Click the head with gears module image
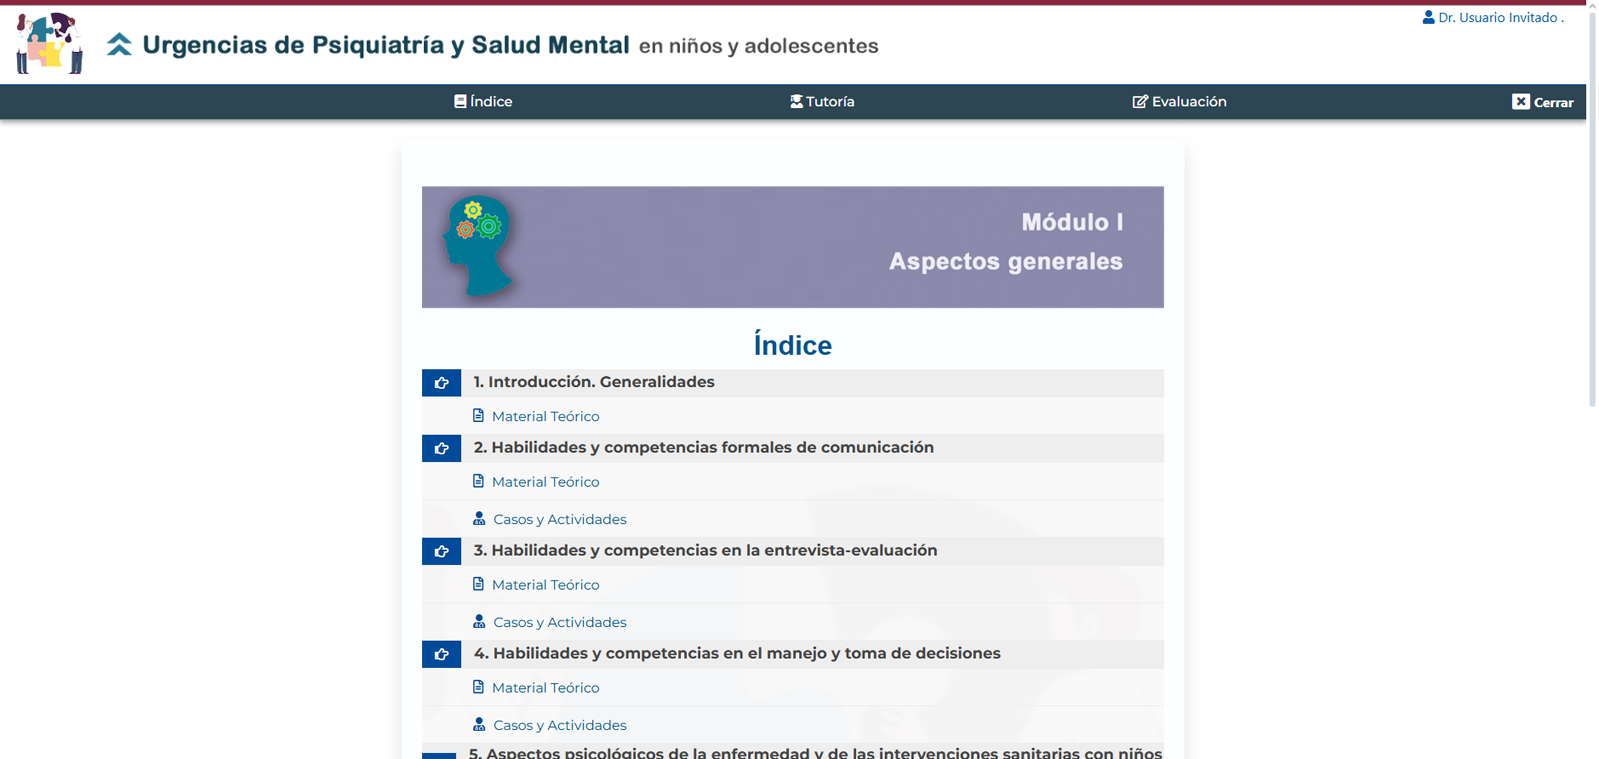Viewport: 1599px width, 759px height. 478,246
